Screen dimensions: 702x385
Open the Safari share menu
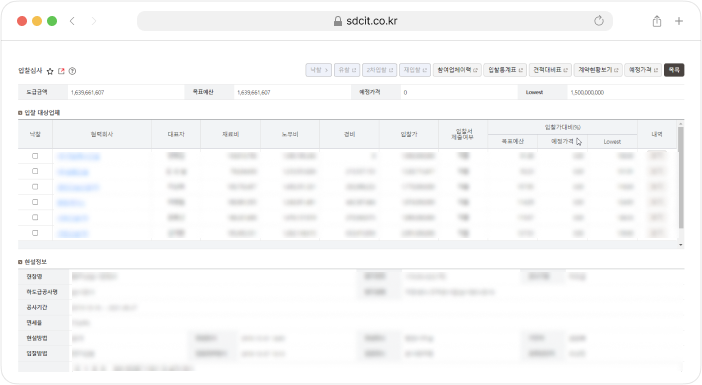pyautogui.click(x=657, y=21)
